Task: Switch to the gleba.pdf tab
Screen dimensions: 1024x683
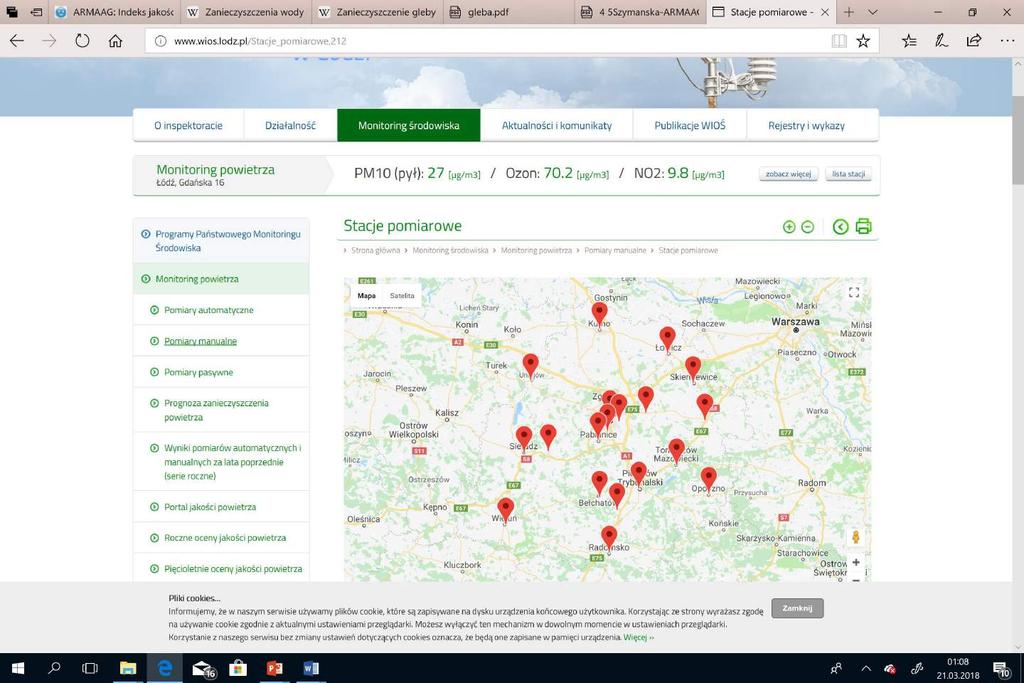Action: pyautogui.click(x=509, y=12)
